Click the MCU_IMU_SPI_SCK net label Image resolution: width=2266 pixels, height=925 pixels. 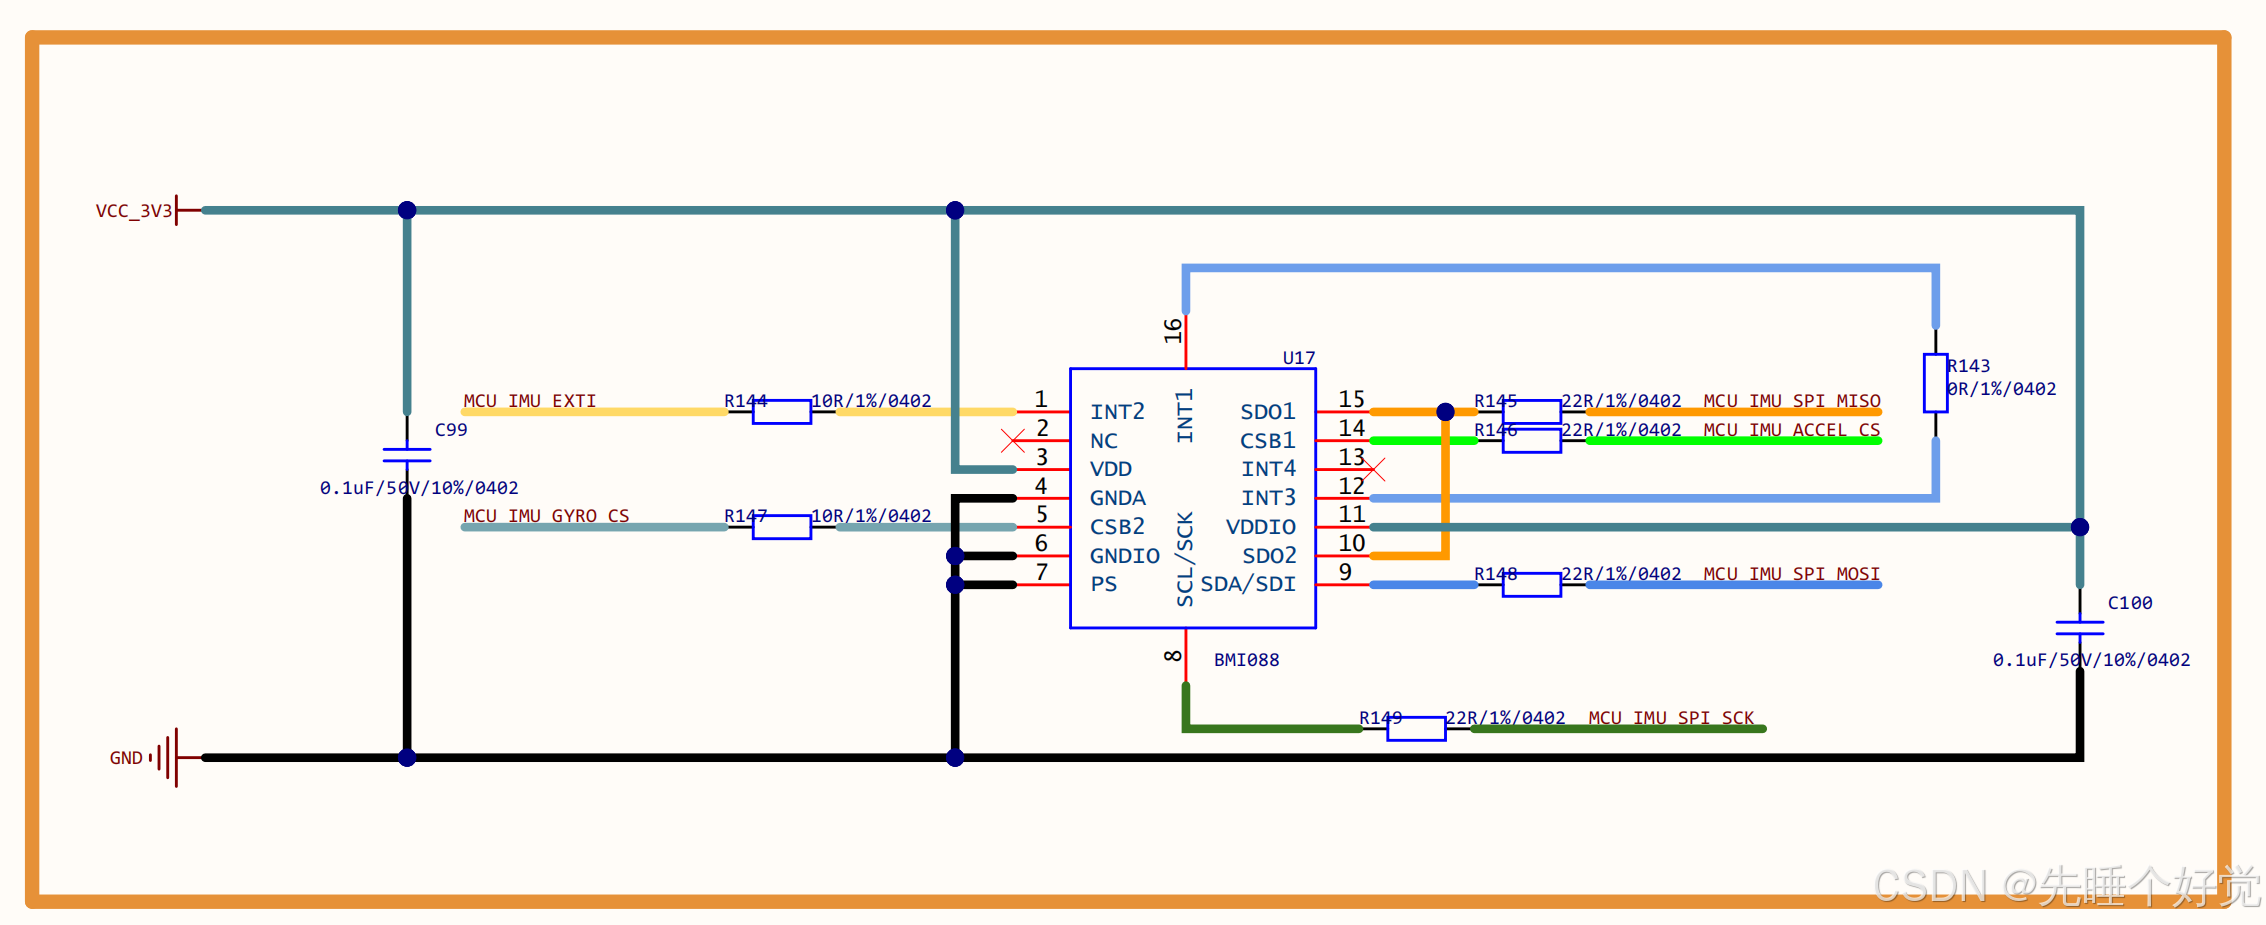point(1671,718)
